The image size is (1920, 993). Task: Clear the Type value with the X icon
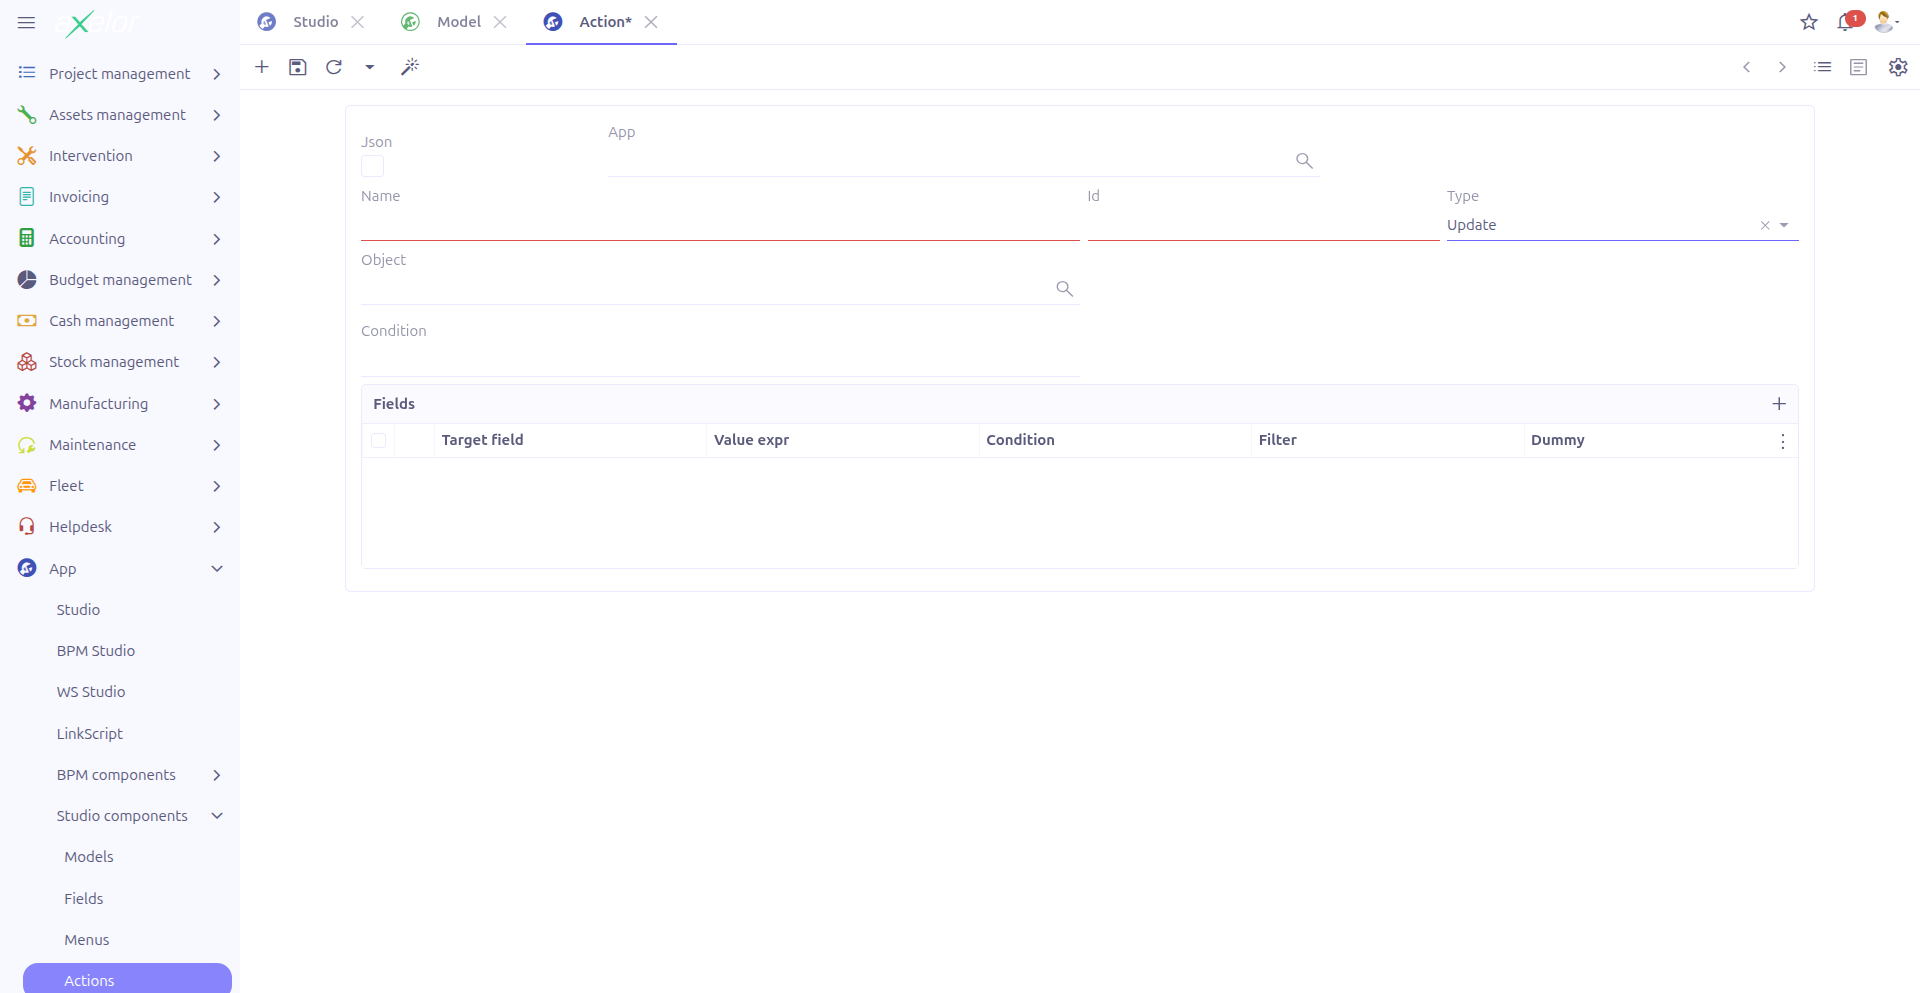(x=1766, y=225)
